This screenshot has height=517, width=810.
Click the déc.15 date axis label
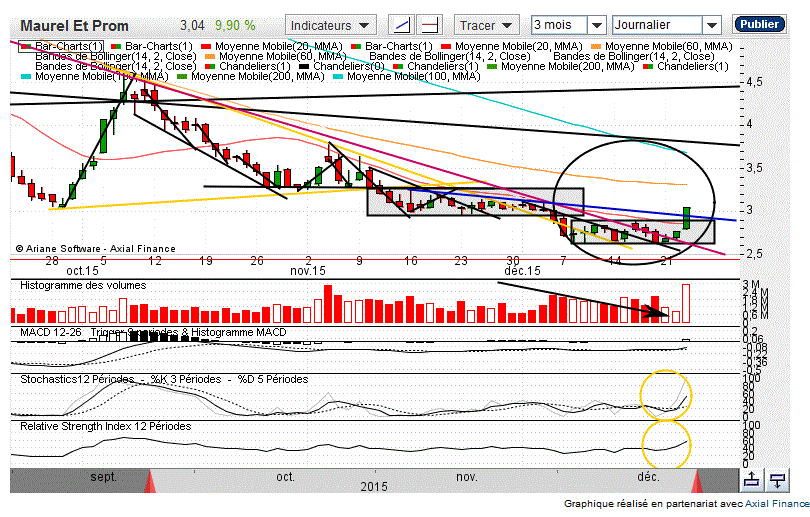(x=522, y=271)
